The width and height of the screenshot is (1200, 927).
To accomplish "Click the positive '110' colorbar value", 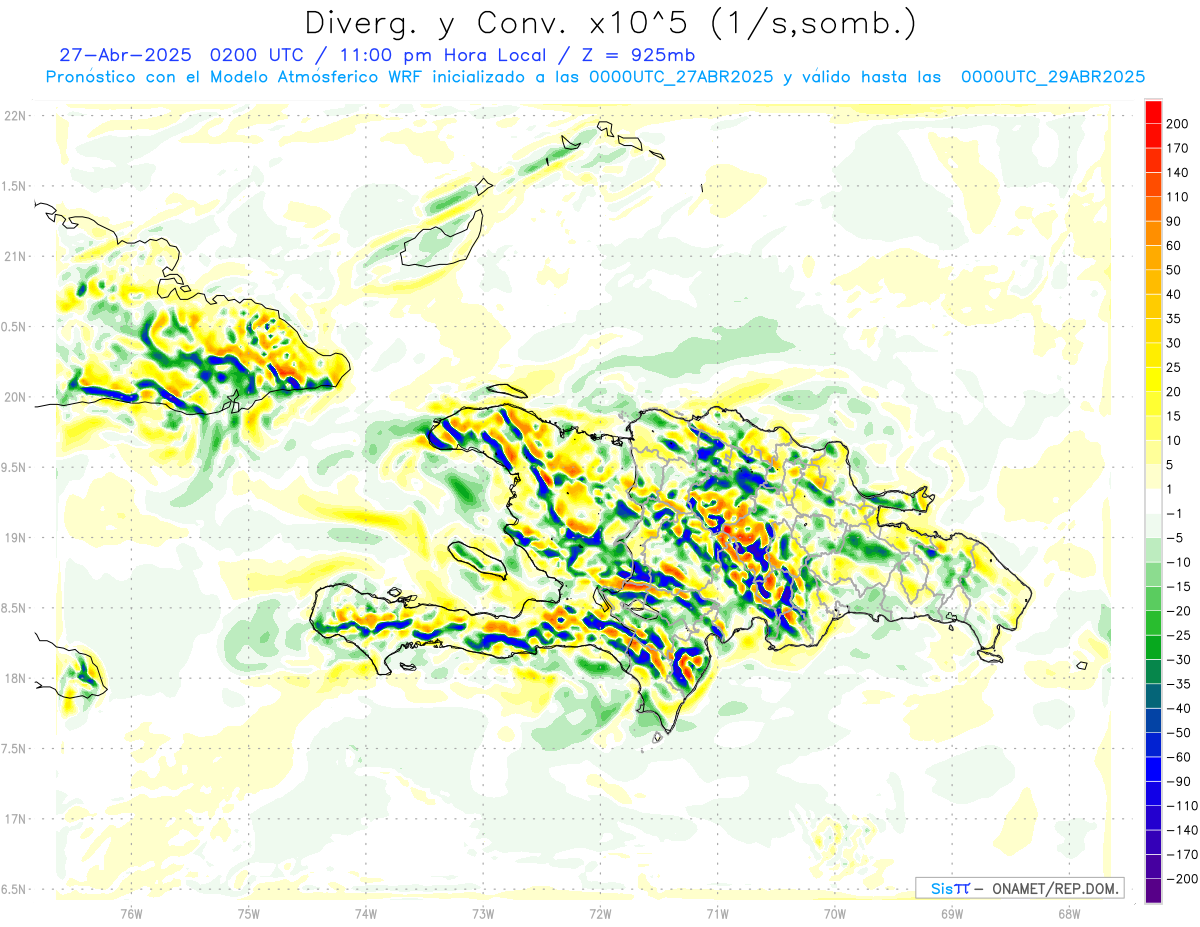I will tap(1178, 197).
